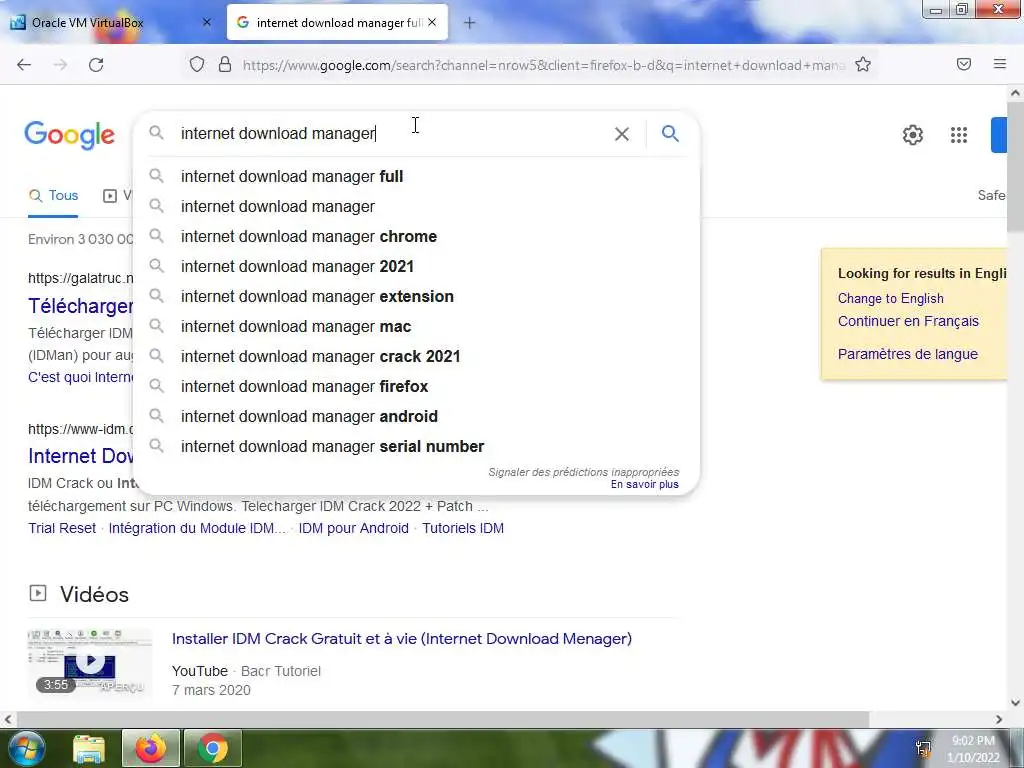The image size is (1024, 768).
Task: Click 'Continuer en Français'
Action: pyautogui.click(x=908, y=321)
